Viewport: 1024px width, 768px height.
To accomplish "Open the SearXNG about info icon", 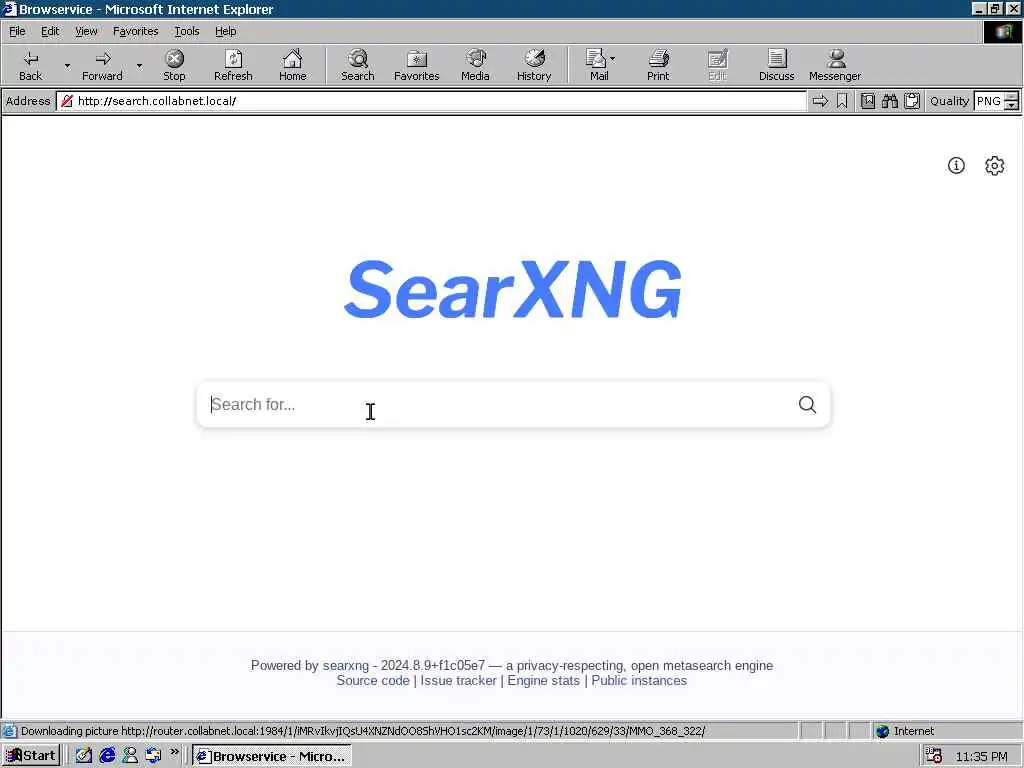I will click(x=956, y=166).
